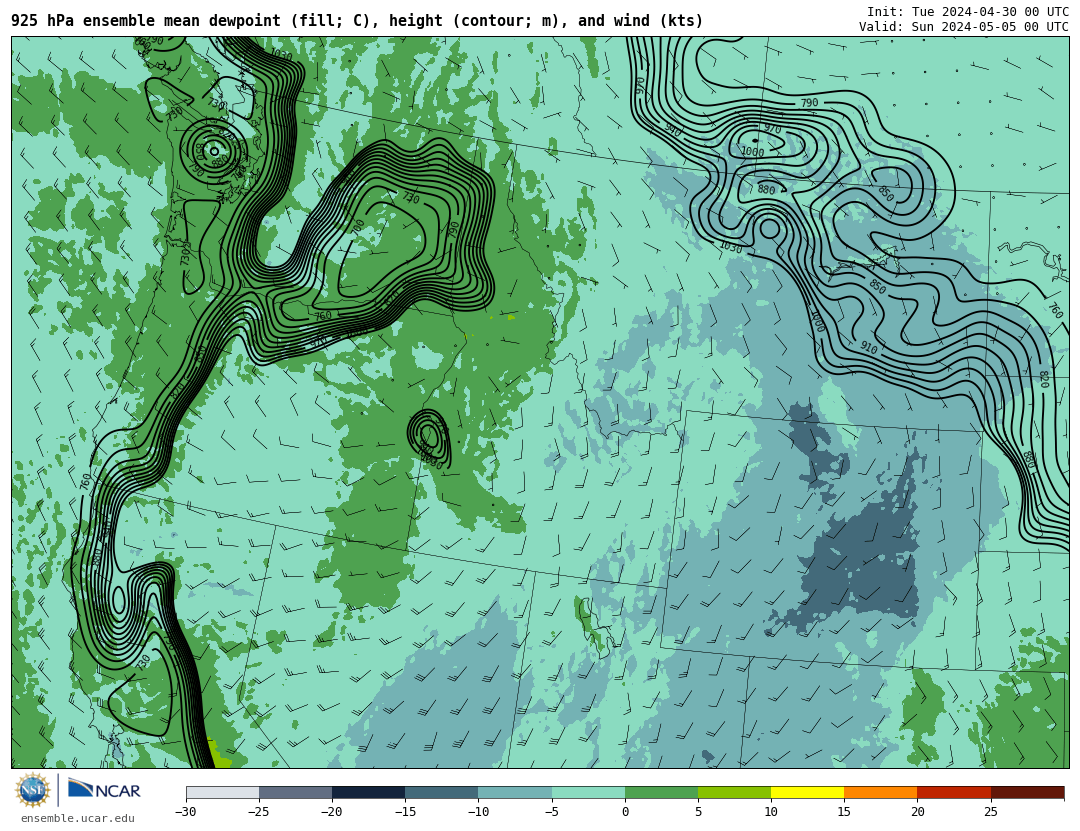Click the NCAR logo

click(x=104, y=789)
